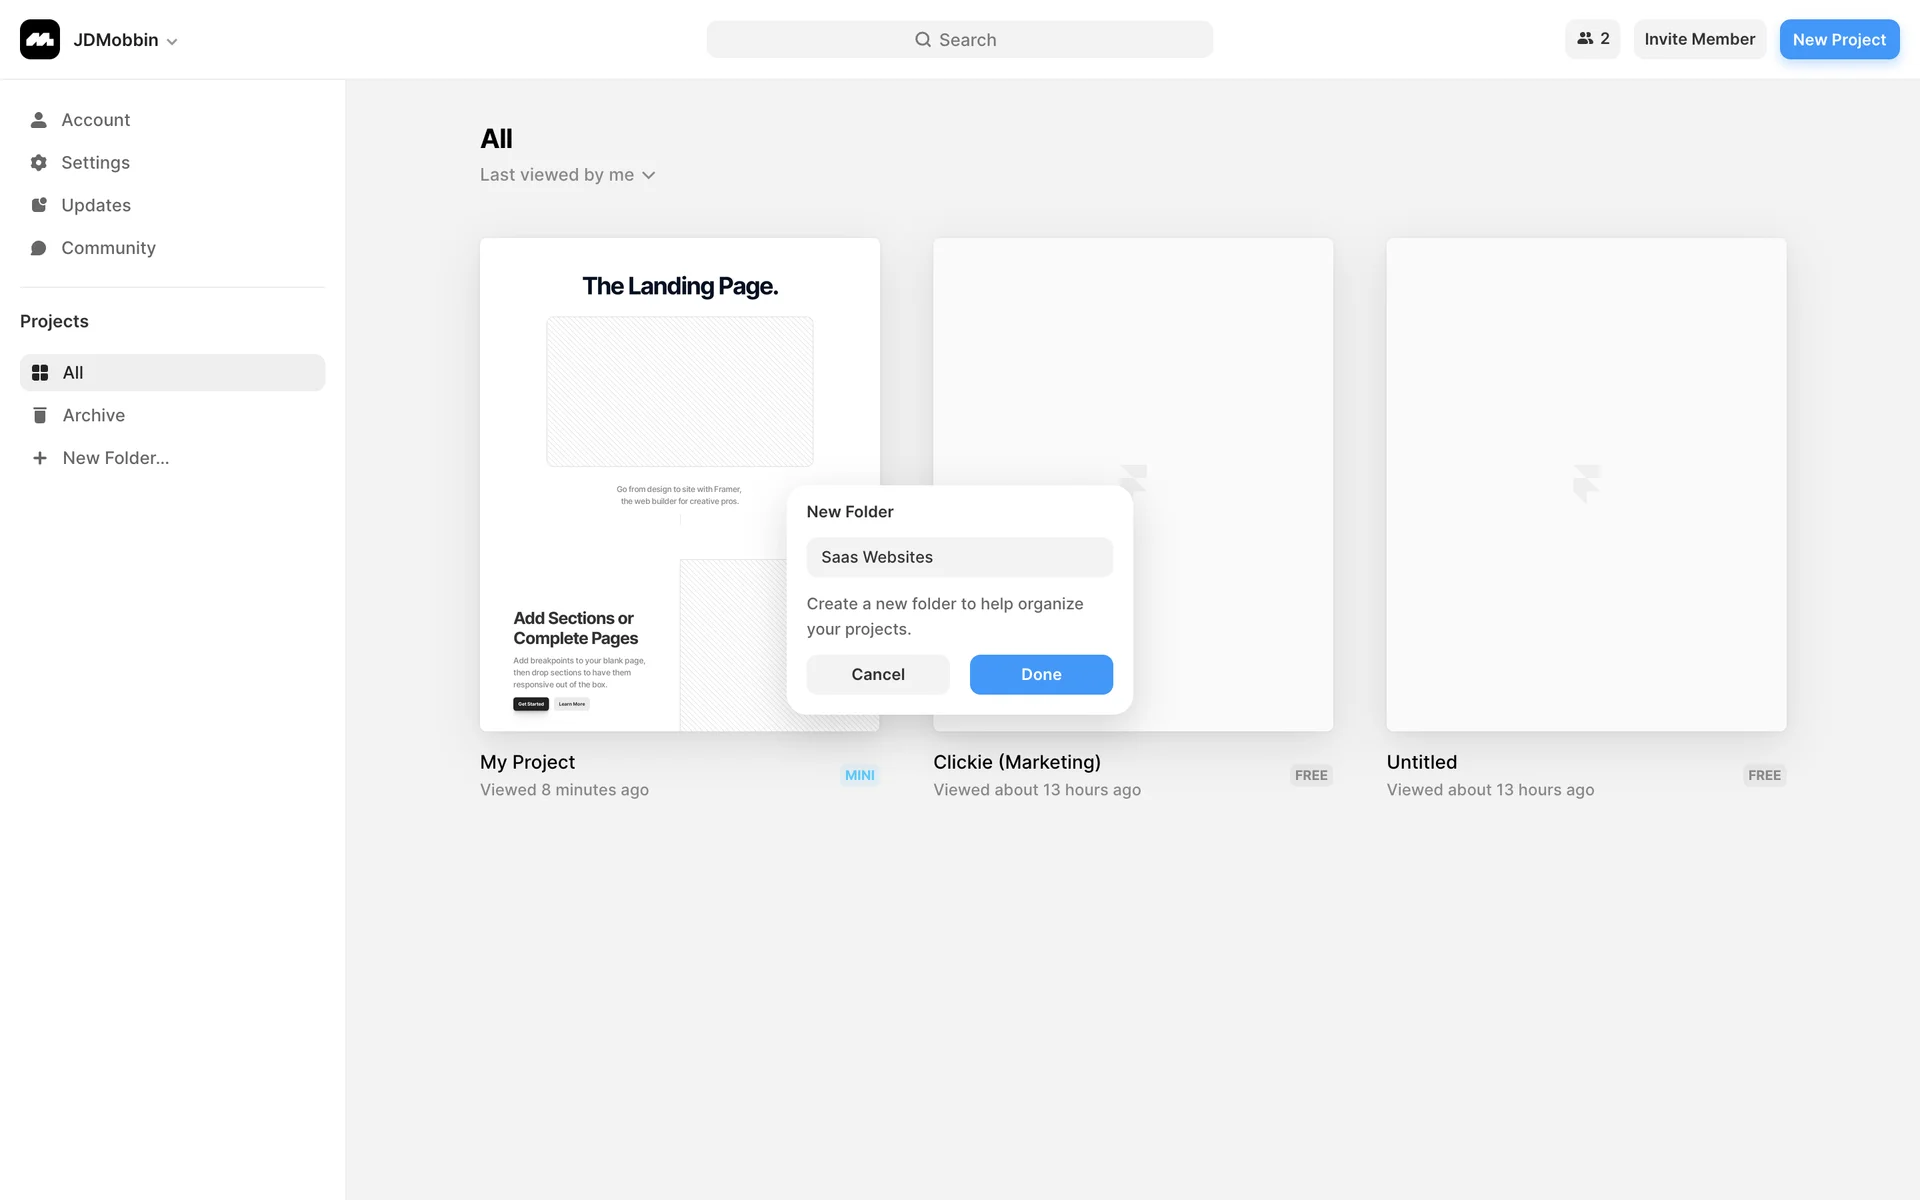Cancel the New Folder dialog
The height and width of the screenshot is (1200, 1920).
pyautogui.click(x=877, y=675)
